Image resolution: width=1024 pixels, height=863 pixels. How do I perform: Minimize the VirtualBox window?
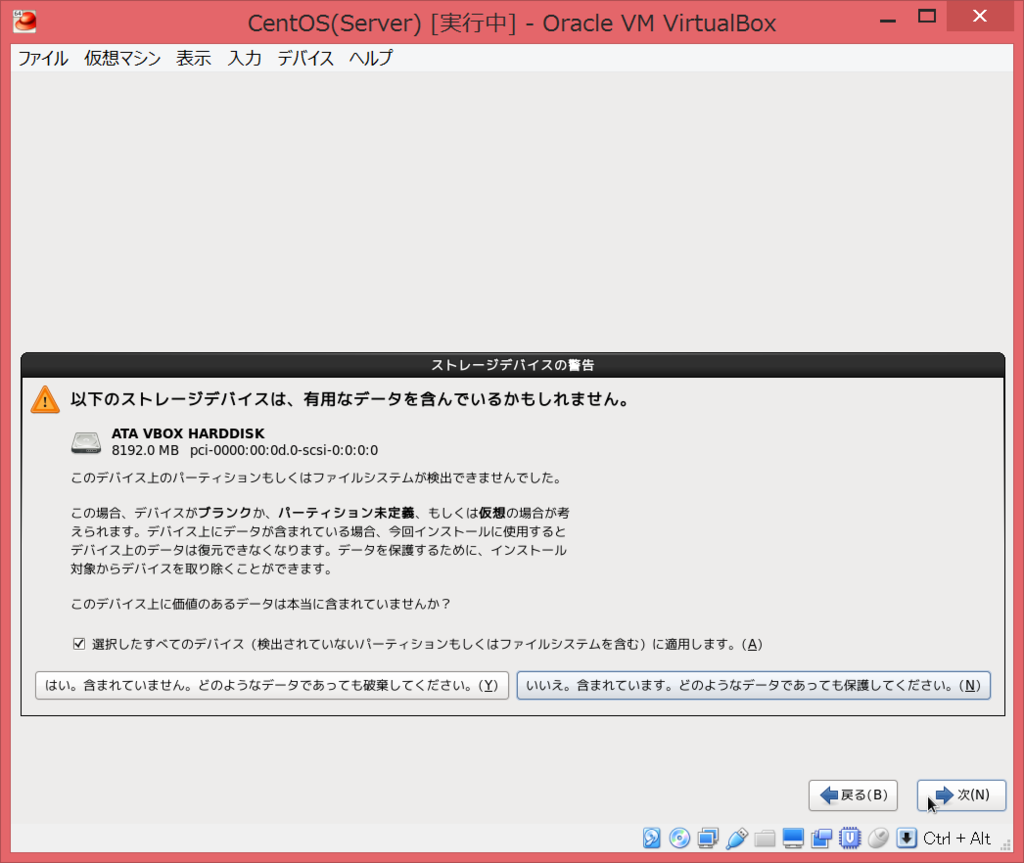pyautogui.click(x=888, y=20)
